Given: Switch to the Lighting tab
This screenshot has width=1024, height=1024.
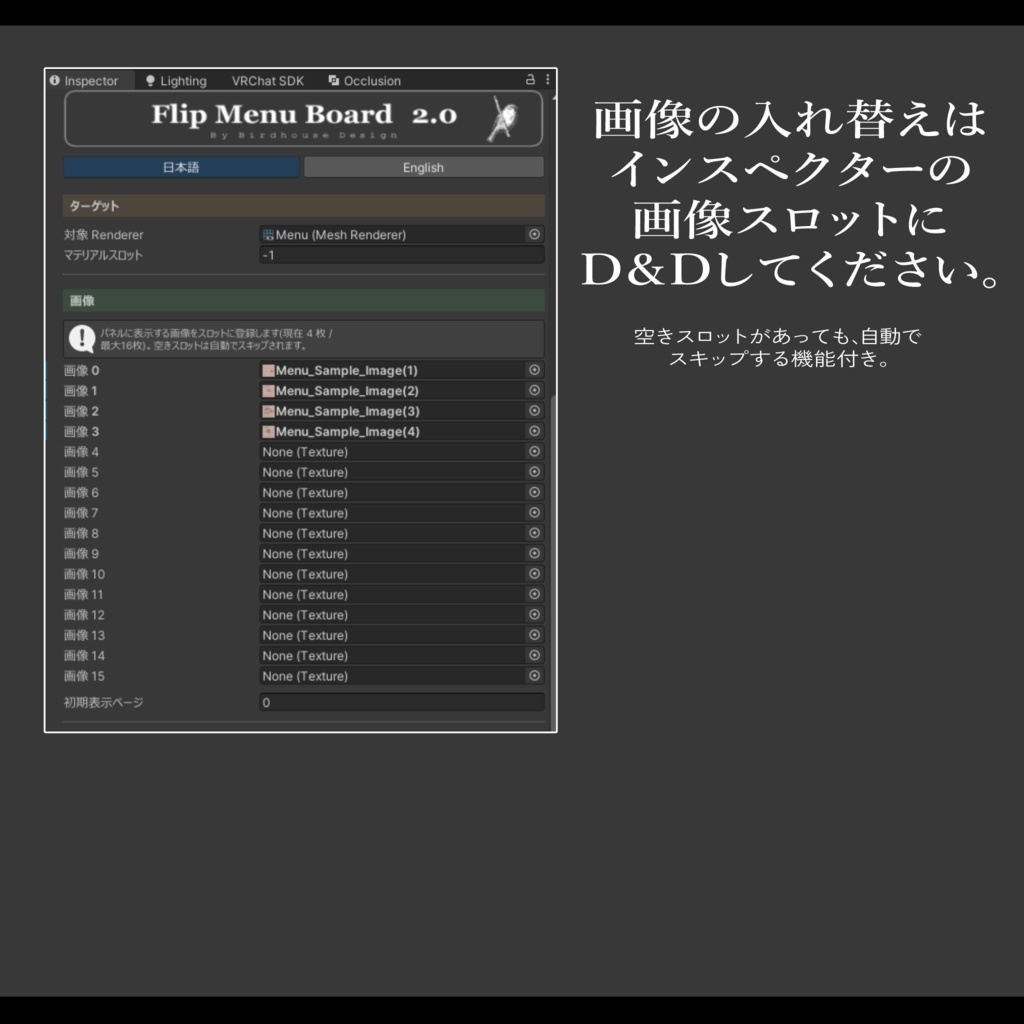Looking at the screenshot, I should pyautogui.click(x=176, y=81).
